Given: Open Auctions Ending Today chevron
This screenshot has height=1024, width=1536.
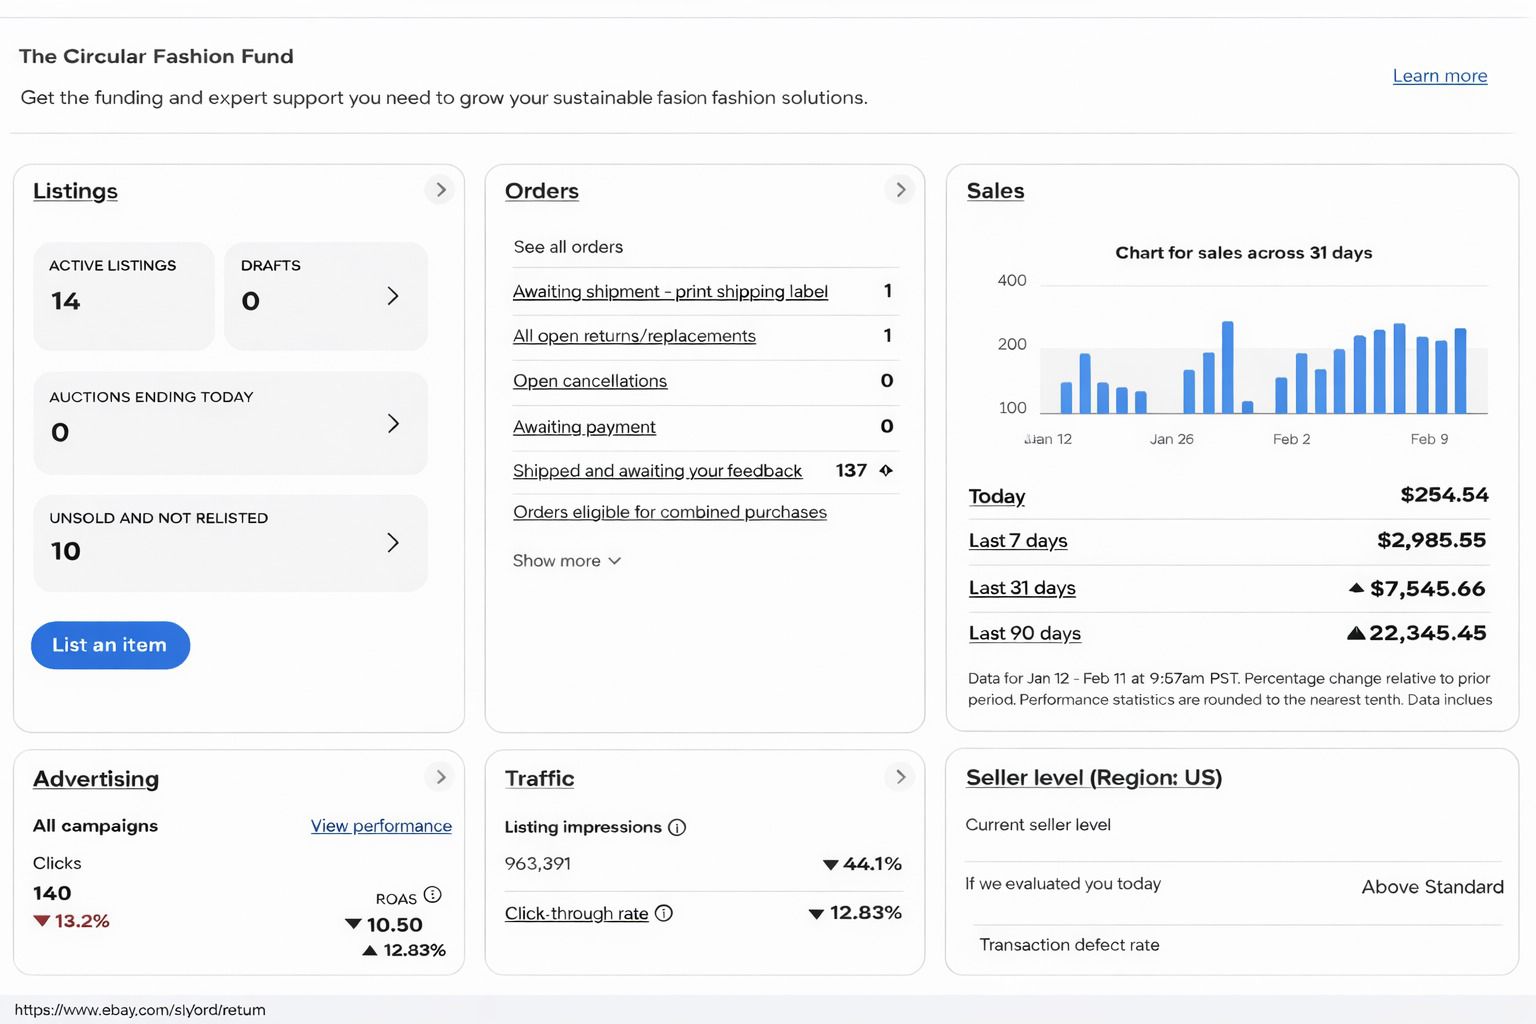Looking at the screenshot, I should click(393, 424).
